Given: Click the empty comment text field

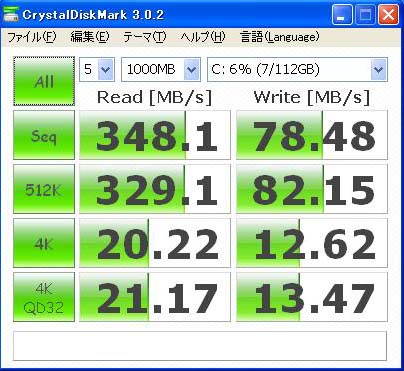Looking at the screenshot, I should click(200, 346).
